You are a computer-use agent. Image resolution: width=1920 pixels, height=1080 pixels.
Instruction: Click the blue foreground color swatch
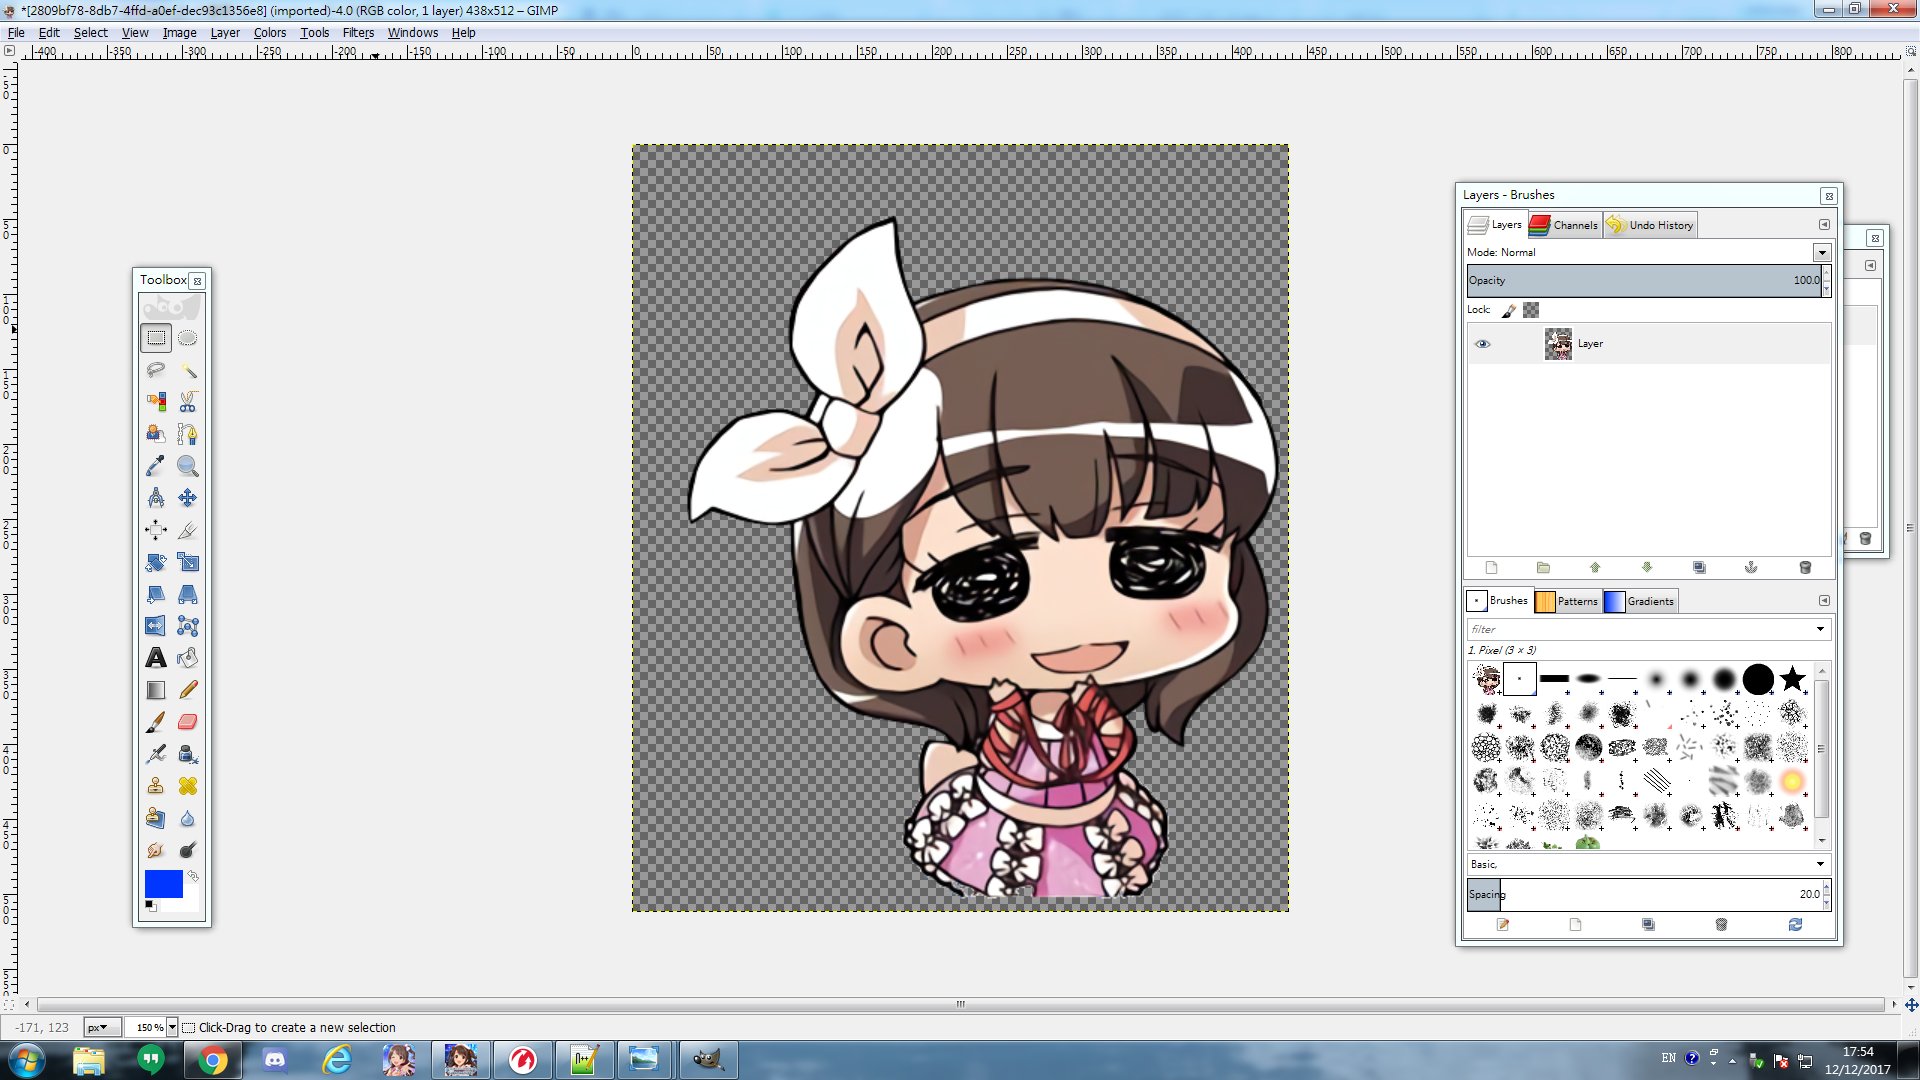(x=164, y=884)
